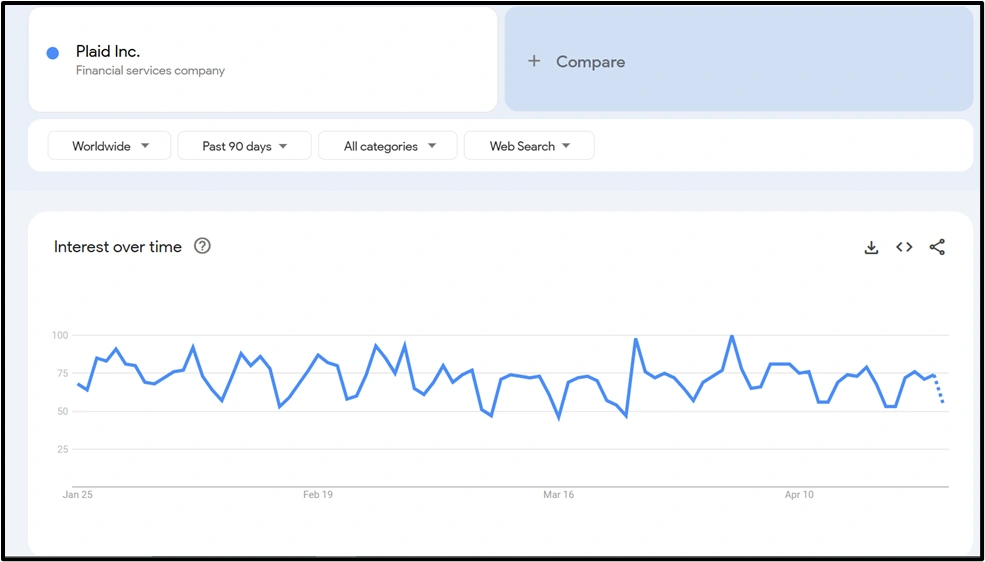Click the 25 y-axis value
The image size is (985, 562).
[62, 450]
